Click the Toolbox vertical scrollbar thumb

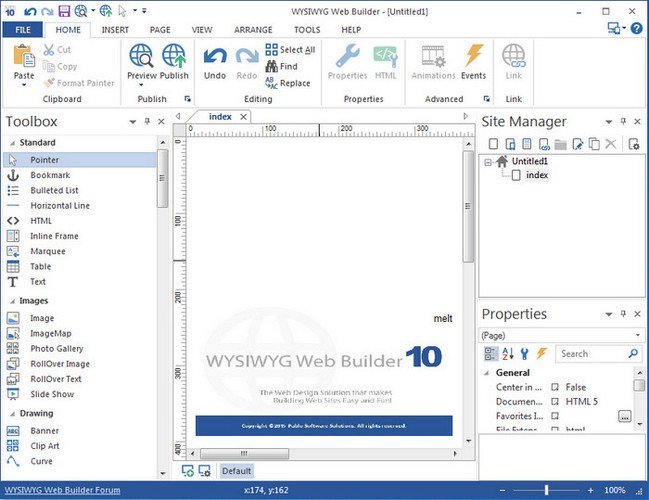pyautogui.click(x=162, y=179)
